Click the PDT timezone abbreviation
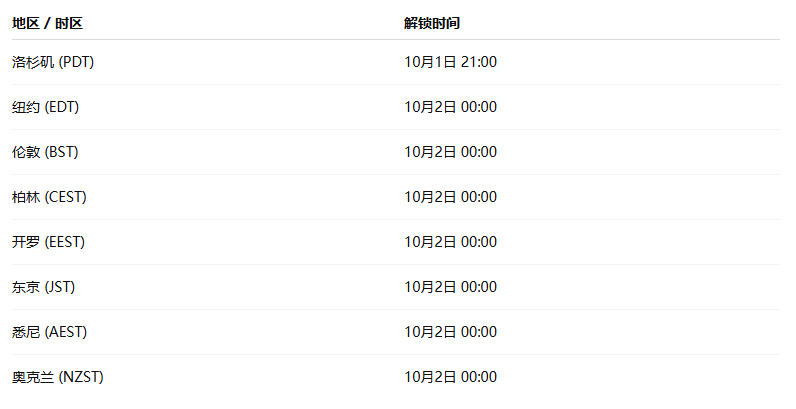796x409 pixels. coord(77,62)
